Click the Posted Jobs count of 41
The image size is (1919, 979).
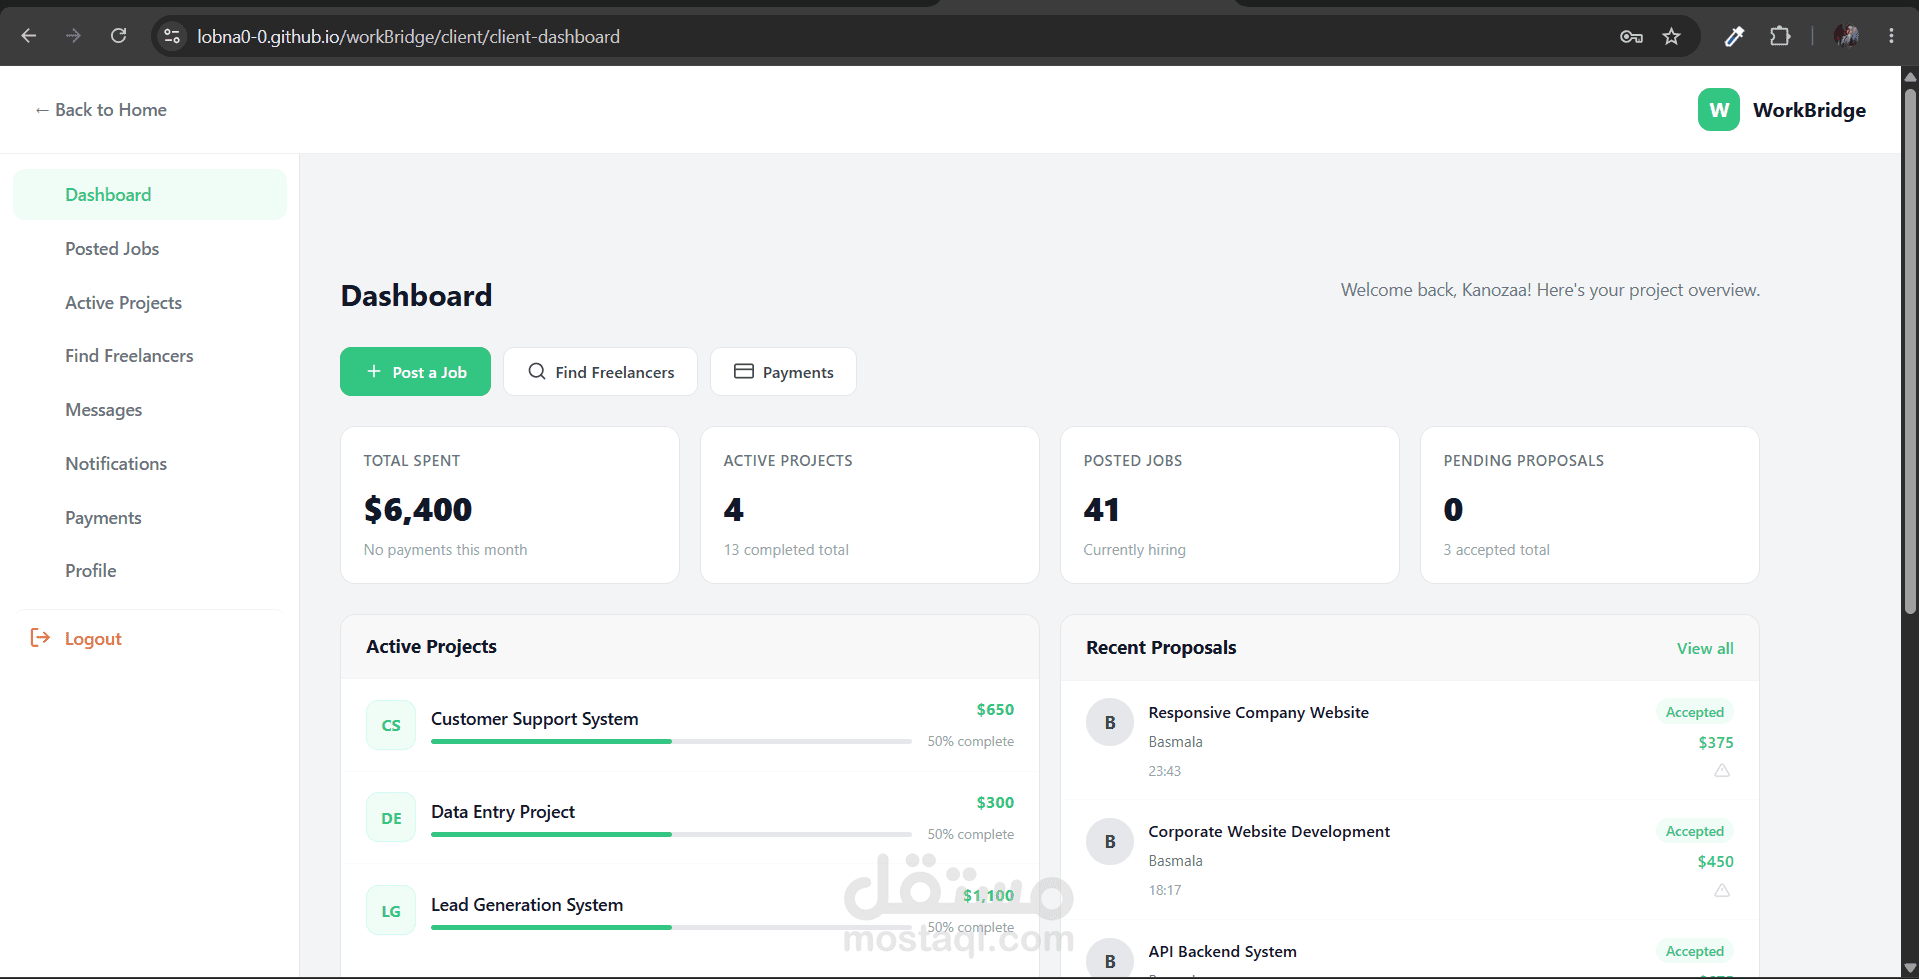click(x=1102, y=510)
